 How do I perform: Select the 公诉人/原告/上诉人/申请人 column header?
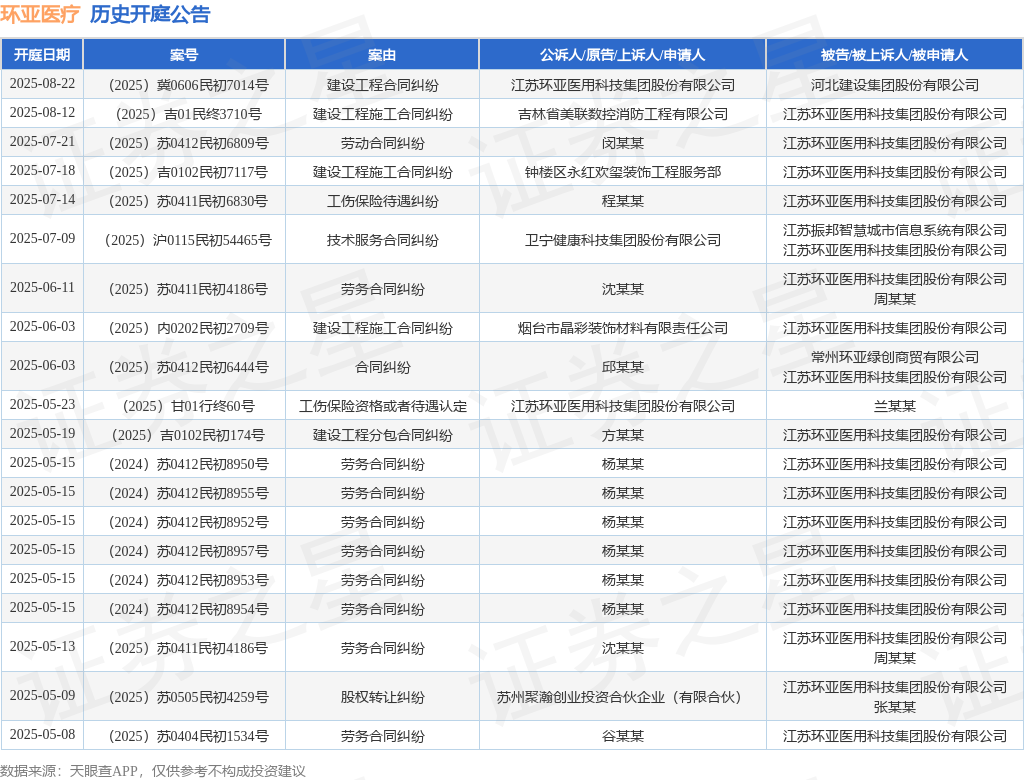click(x=622, y=55)
